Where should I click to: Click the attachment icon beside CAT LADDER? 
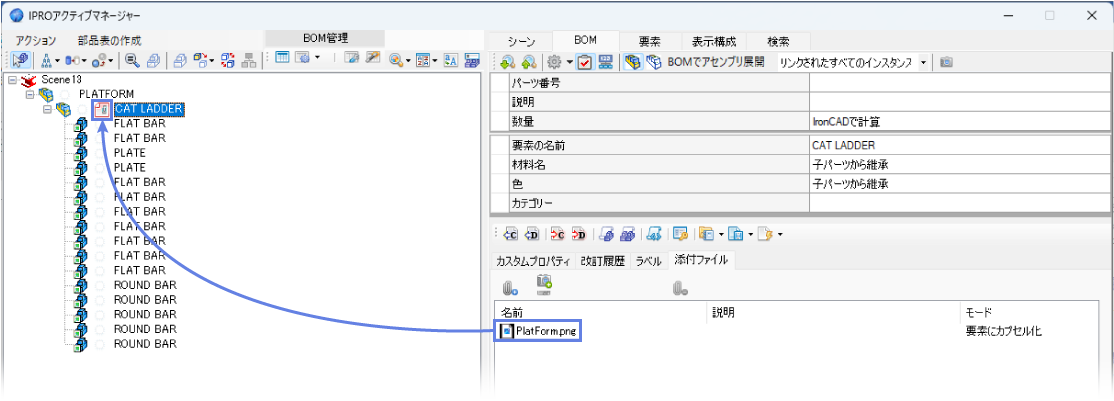(x=102, y=109)
